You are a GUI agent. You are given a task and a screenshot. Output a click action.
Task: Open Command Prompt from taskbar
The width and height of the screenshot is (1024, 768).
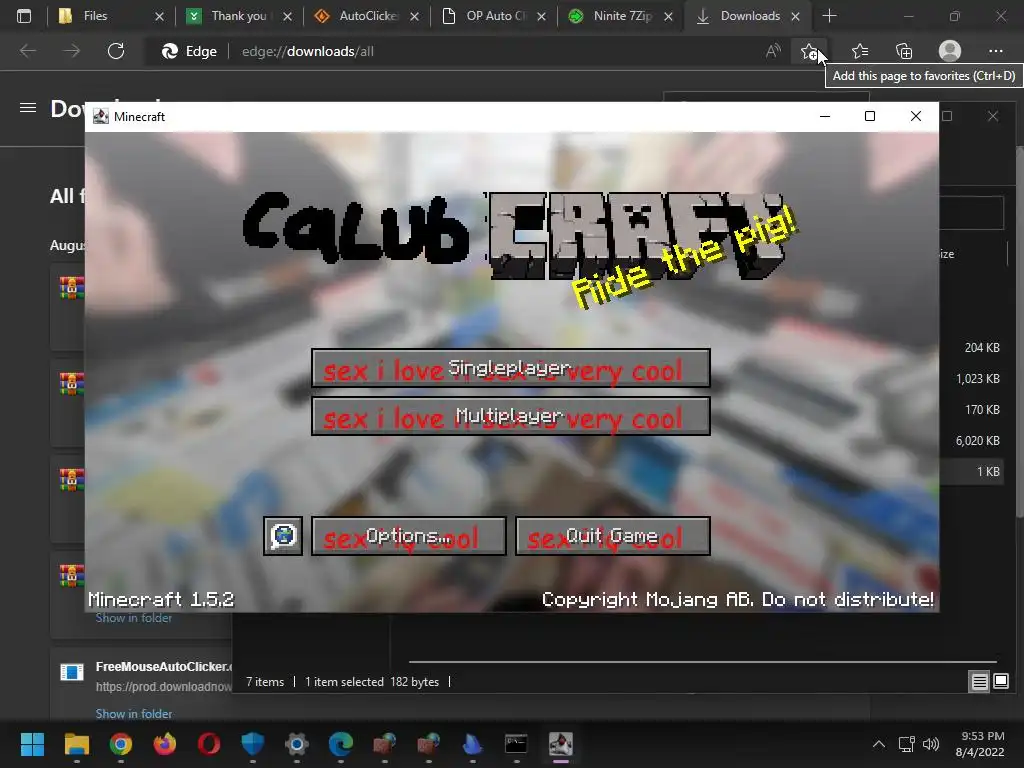[x=516, y=744]
